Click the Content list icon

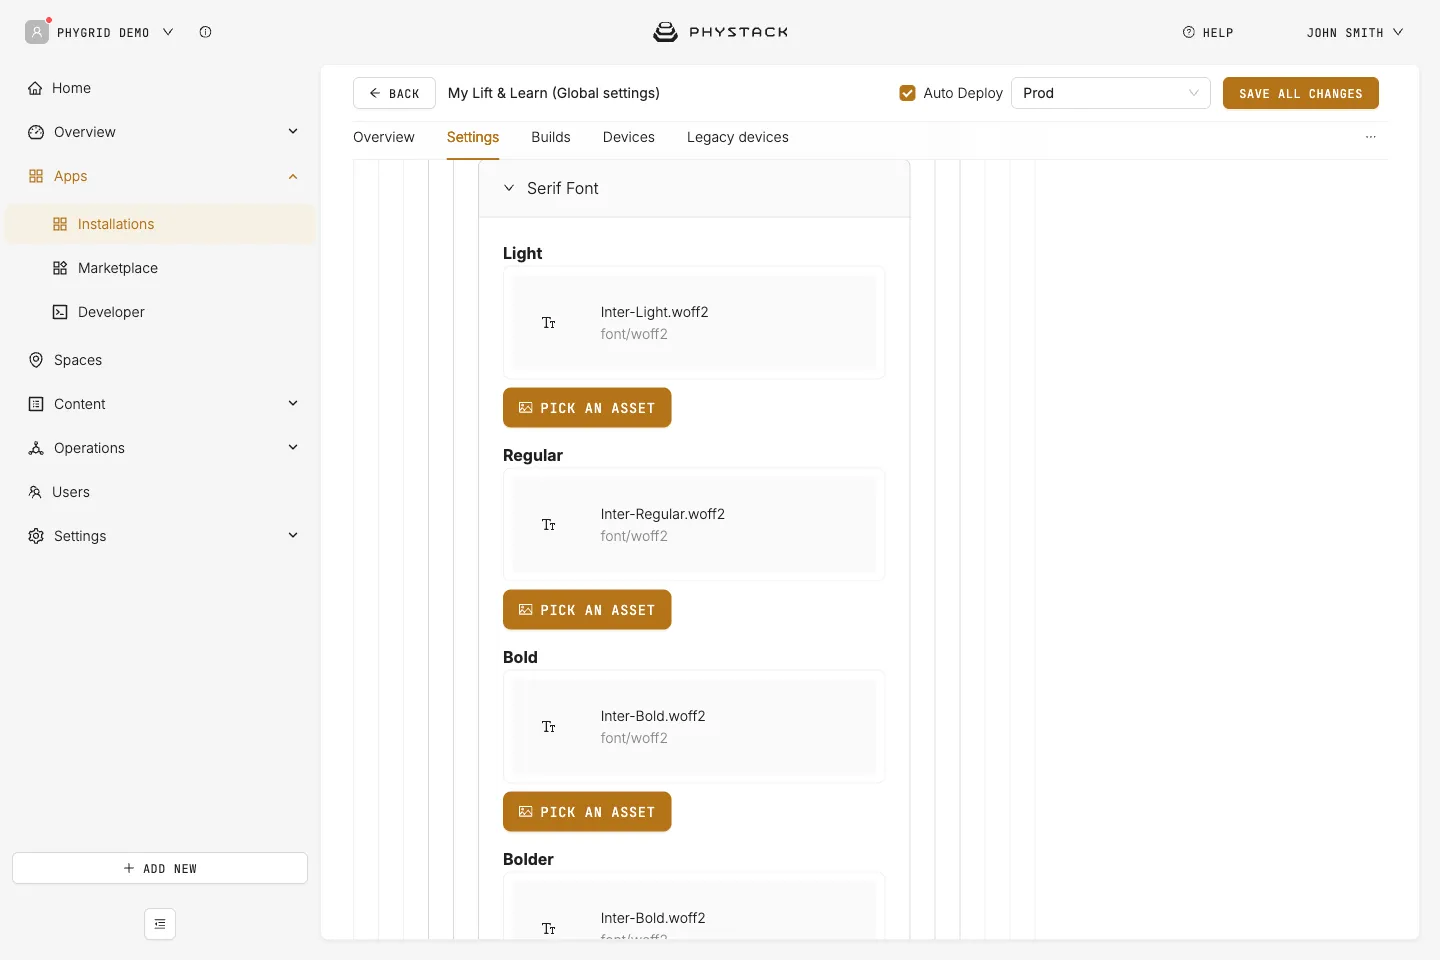coord(36,404)
